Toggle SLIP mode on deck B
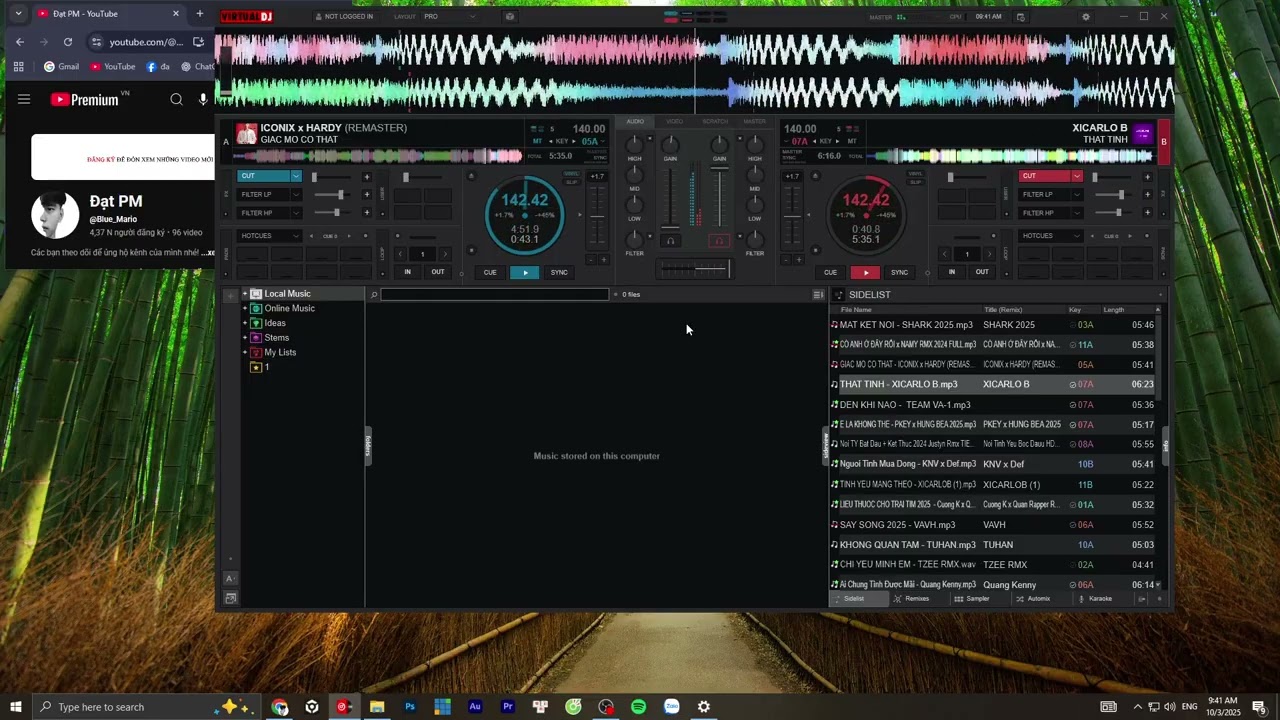This screenshot has width=1280, height=720. point(915,181)
